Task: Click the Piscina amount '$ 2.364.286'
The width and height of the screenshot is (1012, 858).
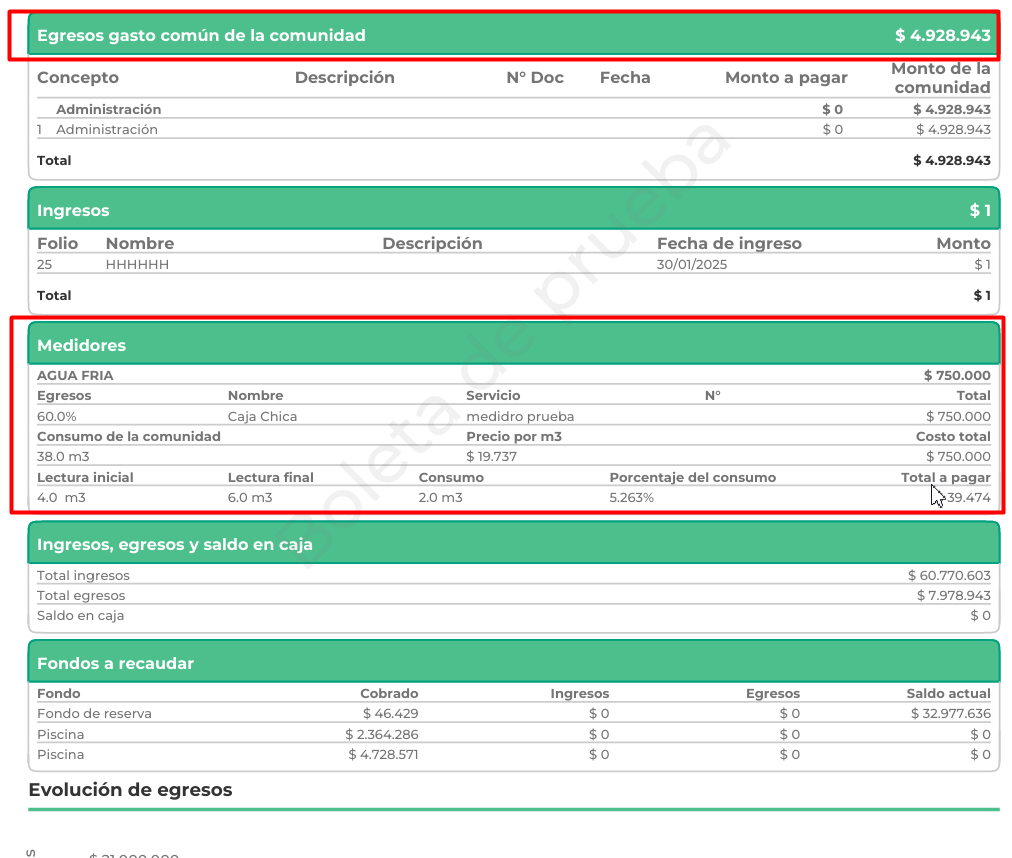Action: [381, 735]
